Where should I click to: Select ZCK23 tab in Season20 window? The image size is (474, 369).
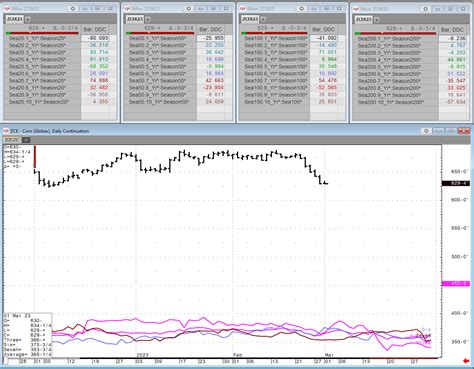15,19
